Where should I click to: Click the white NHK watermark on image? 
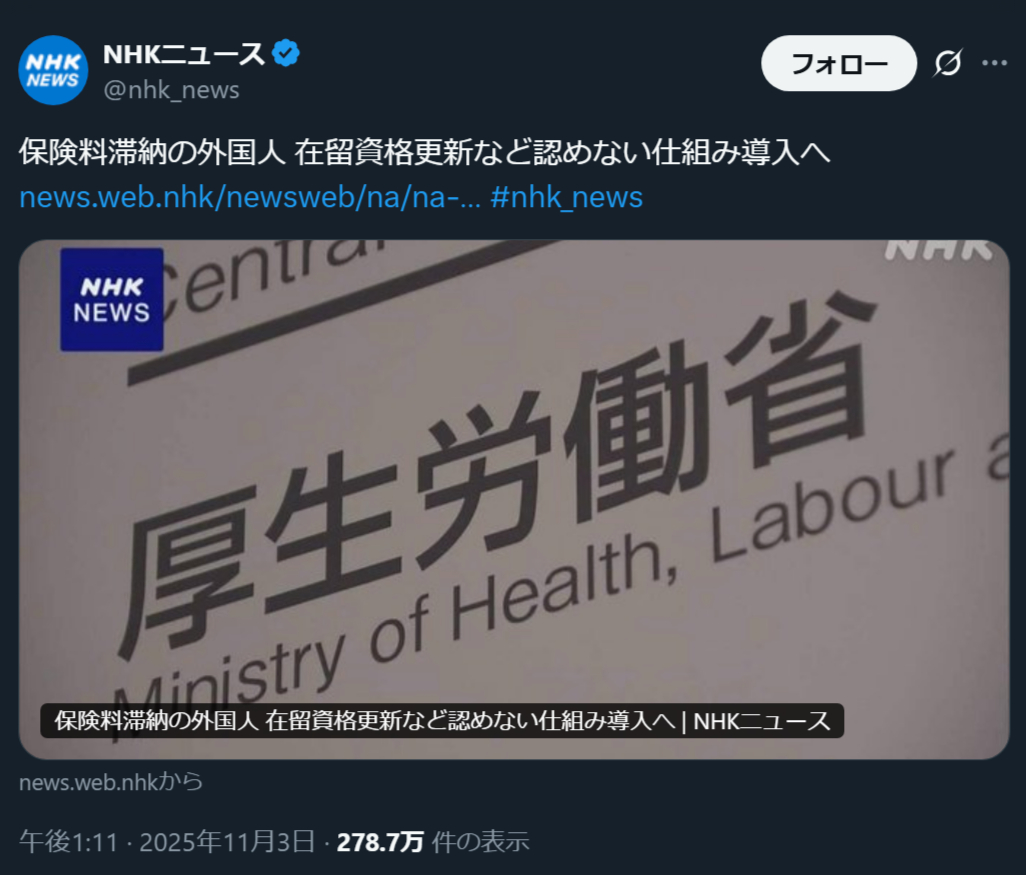[x=938, y=250]
